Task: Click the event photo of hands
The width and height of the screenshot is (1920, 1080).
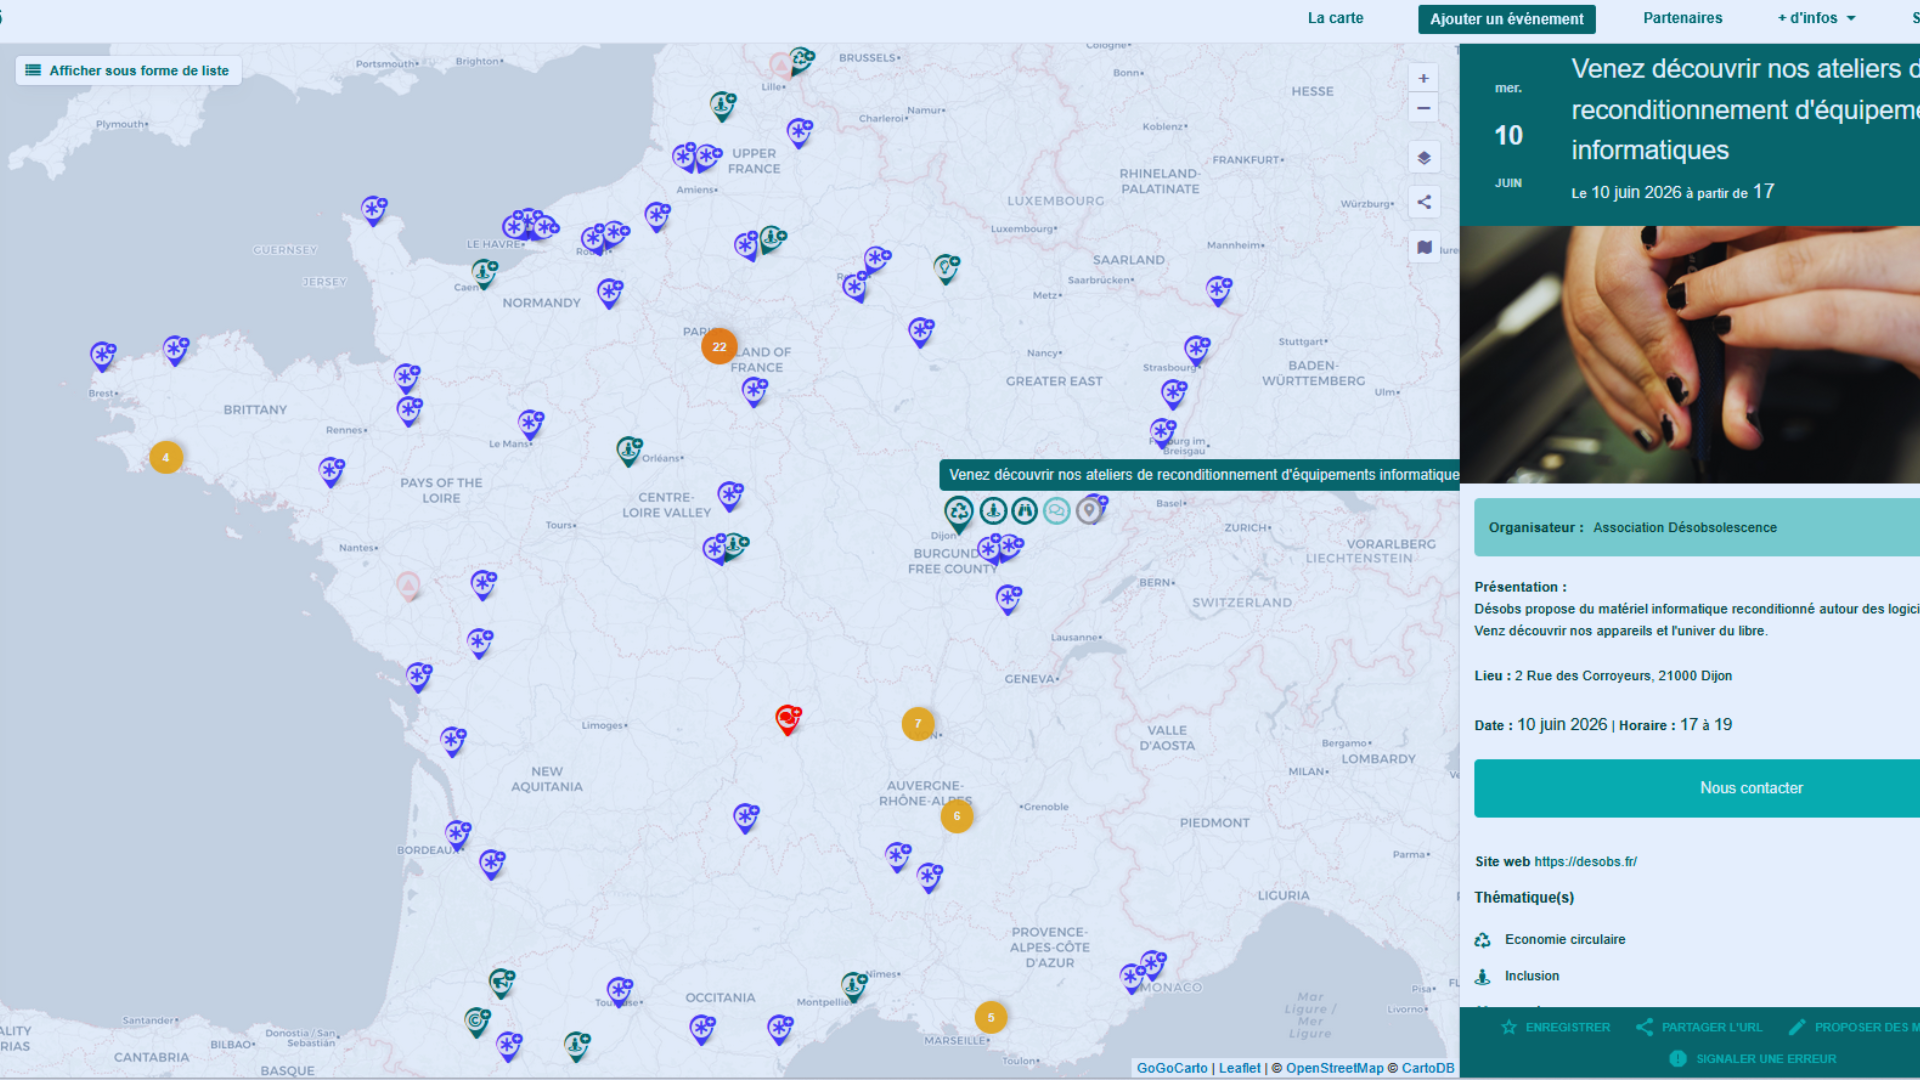Action: [1690, 354]
